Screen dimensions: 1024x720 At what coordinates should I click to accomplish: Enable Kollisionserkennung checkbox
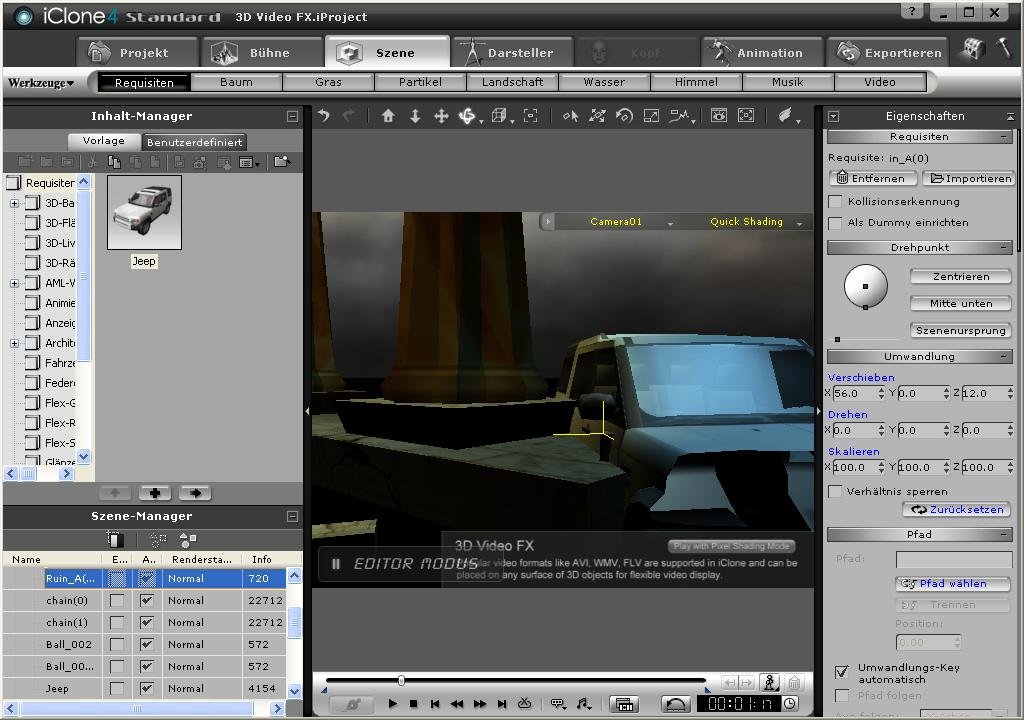835,201
